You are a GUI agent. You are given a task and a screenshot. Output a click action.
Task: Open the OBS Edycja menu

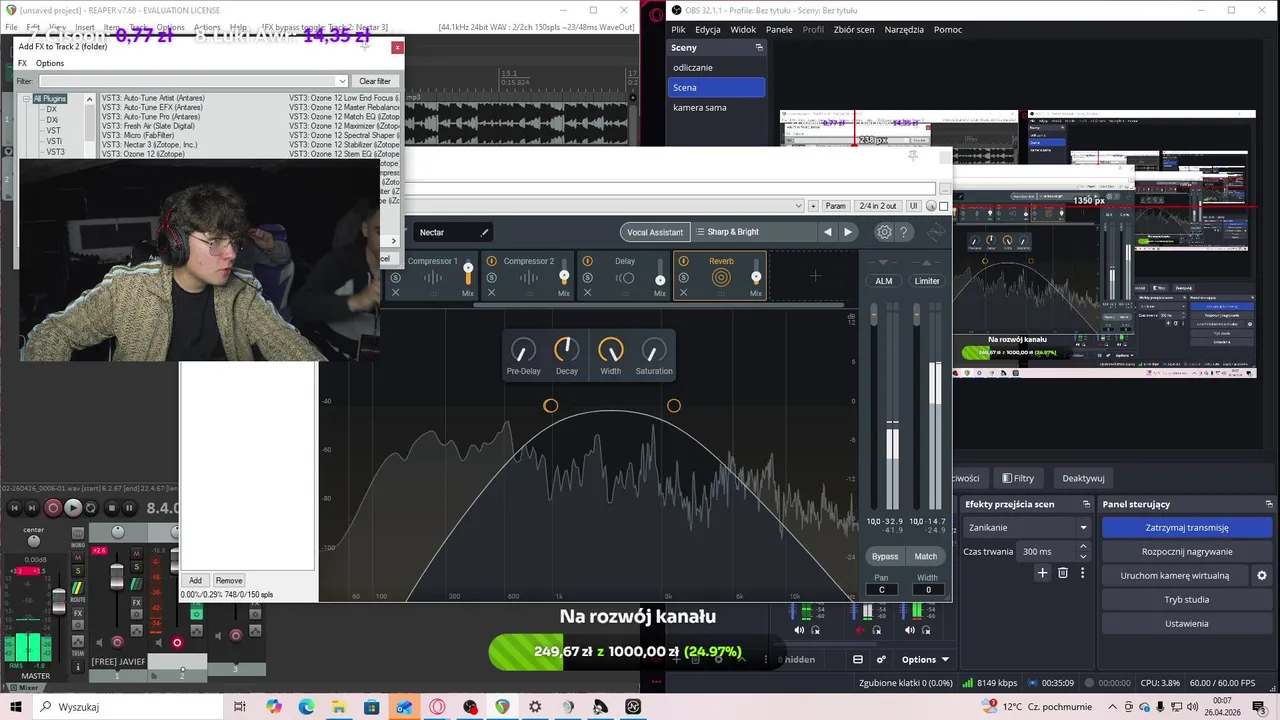(x=708, y=30)
